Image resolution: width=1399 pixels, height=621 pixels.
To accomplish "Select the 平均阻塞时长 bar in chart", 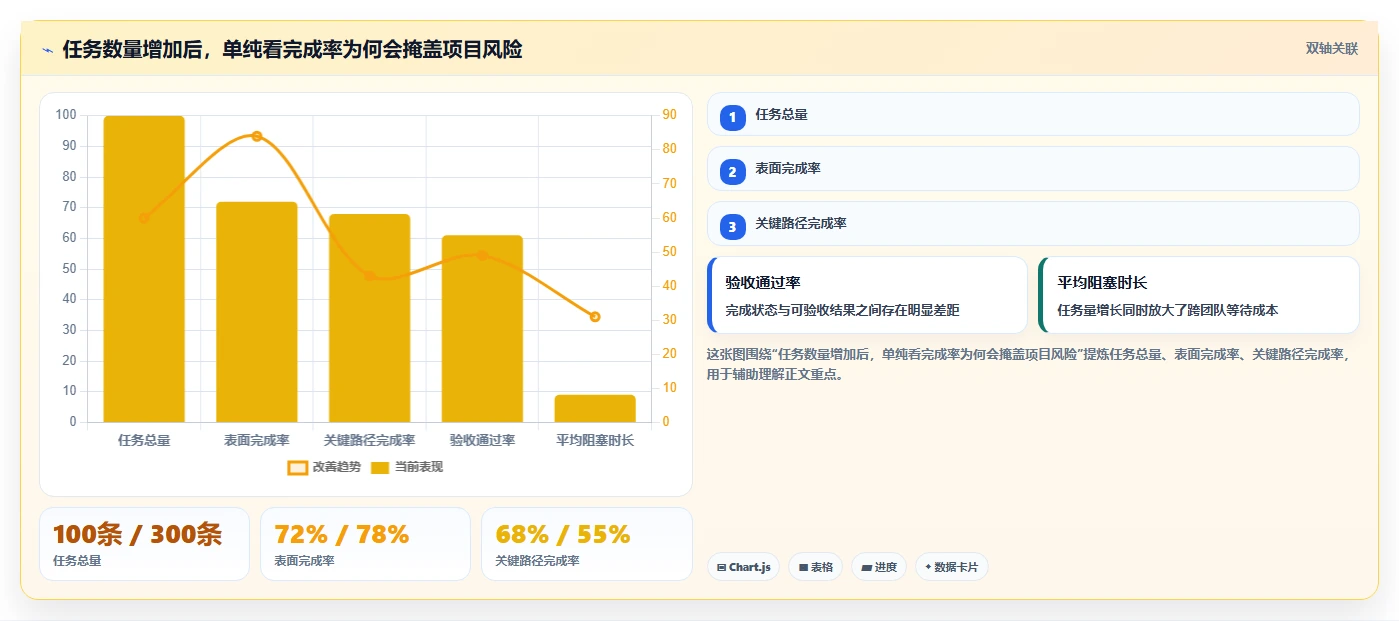I will point(595,408).
